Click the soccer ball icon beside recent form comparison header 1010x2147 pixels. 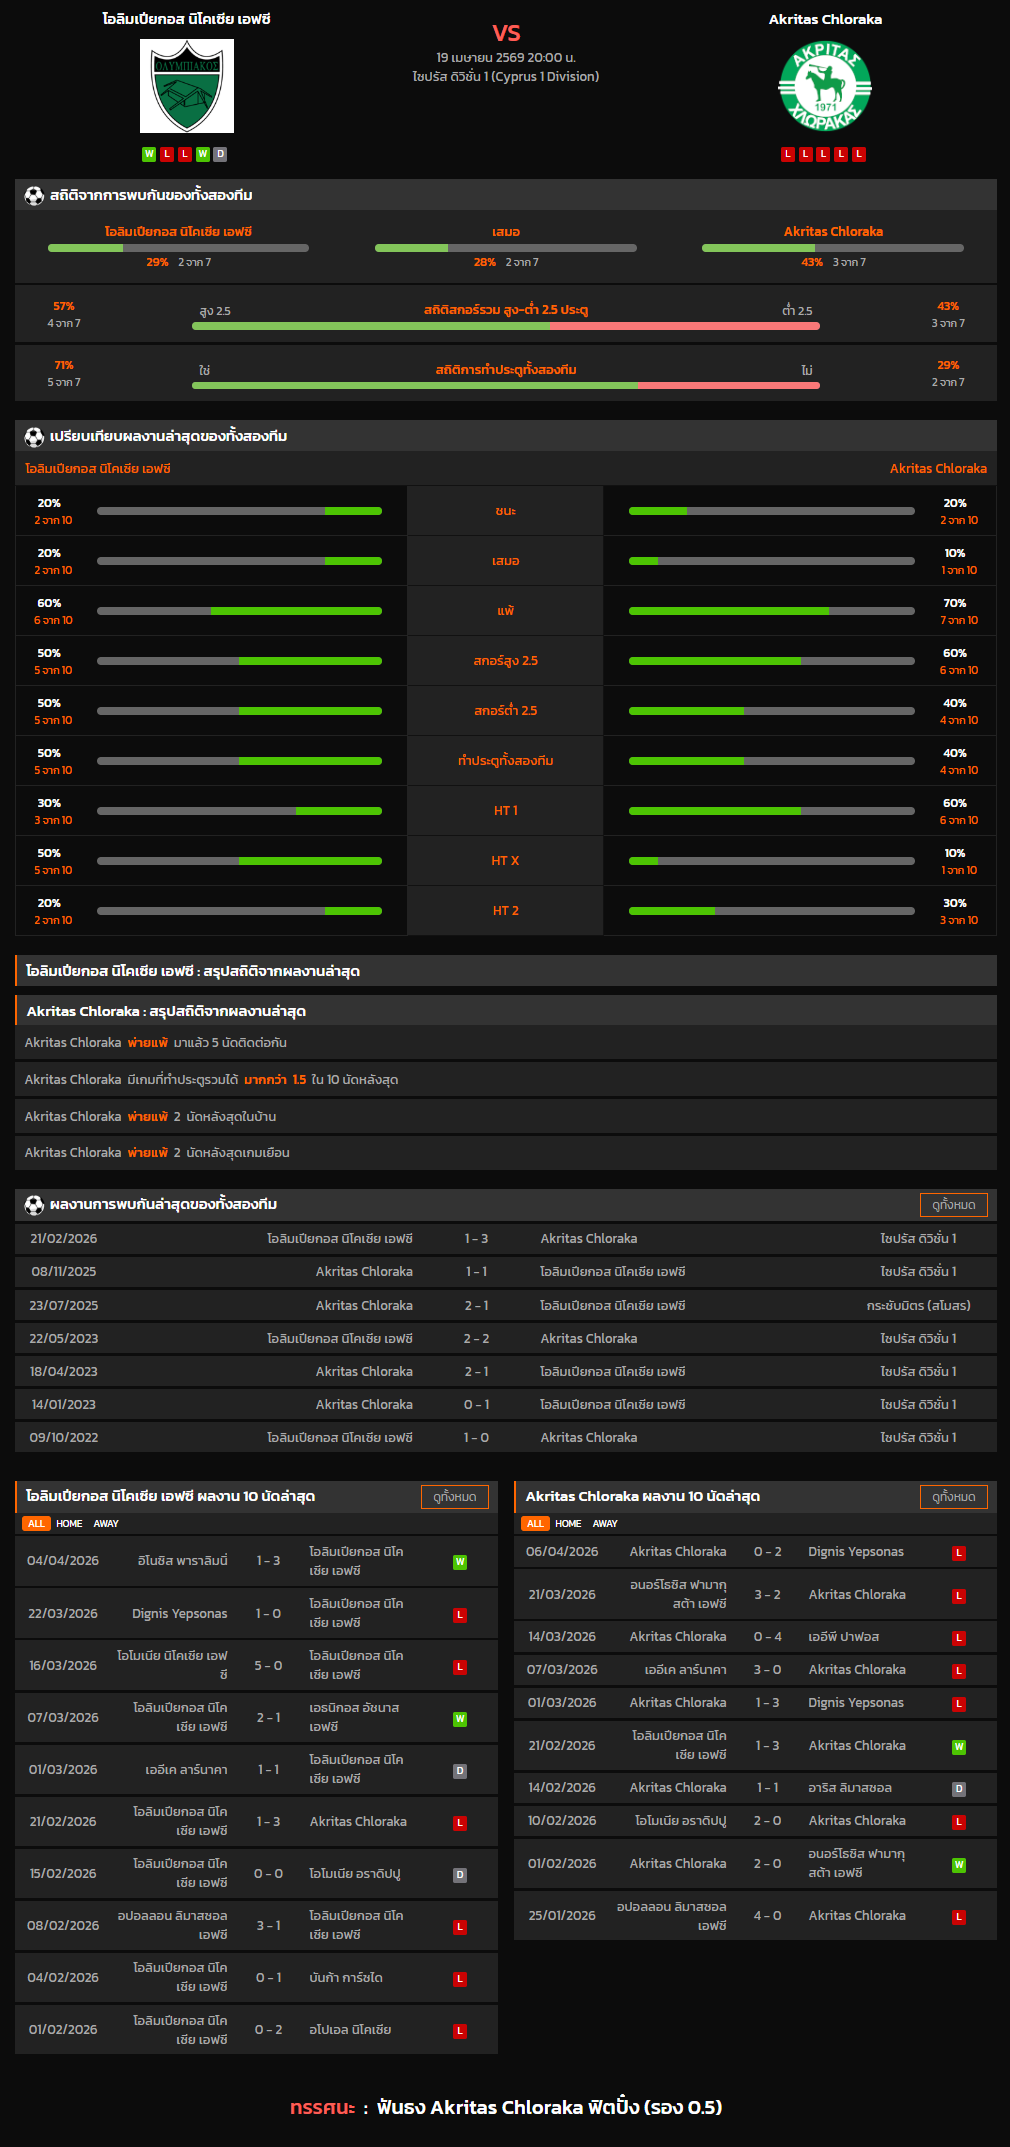point(34,436)
